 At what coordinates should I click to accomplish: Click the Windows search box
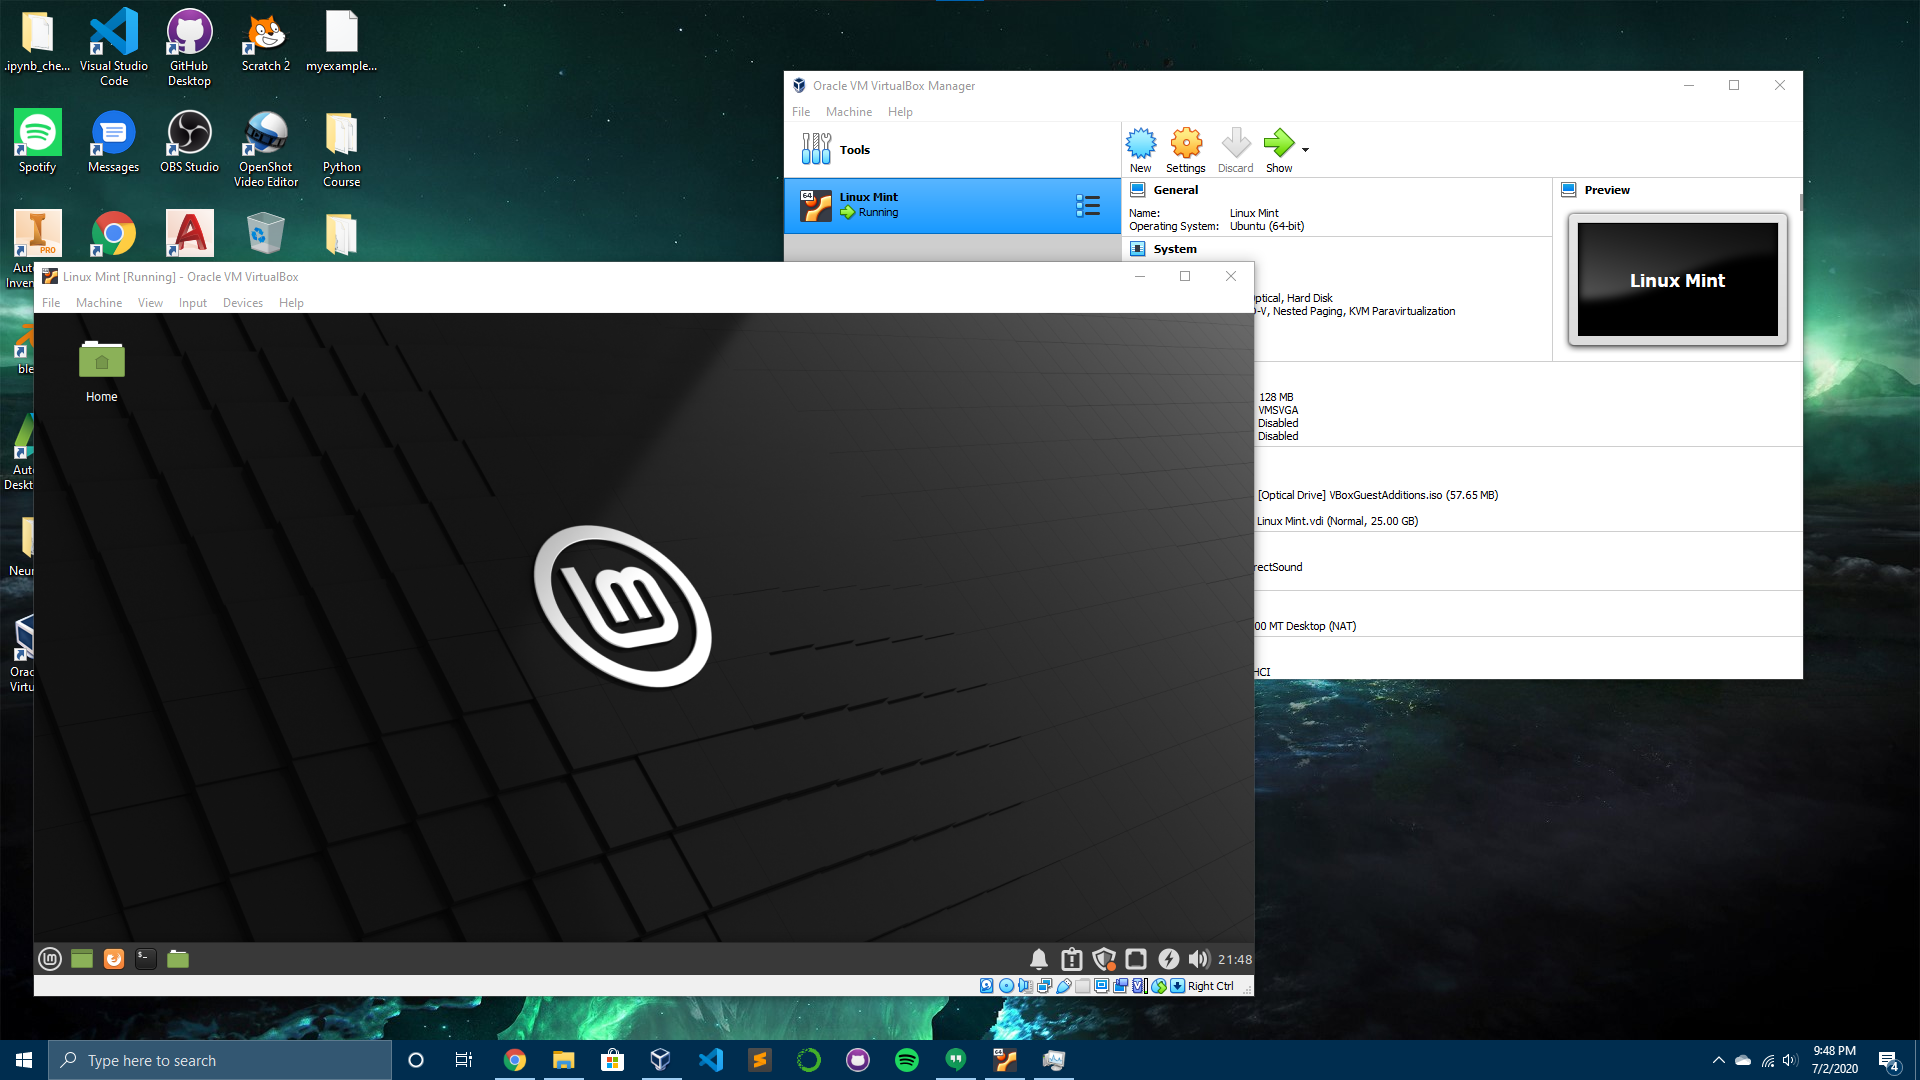[220, 1060]
